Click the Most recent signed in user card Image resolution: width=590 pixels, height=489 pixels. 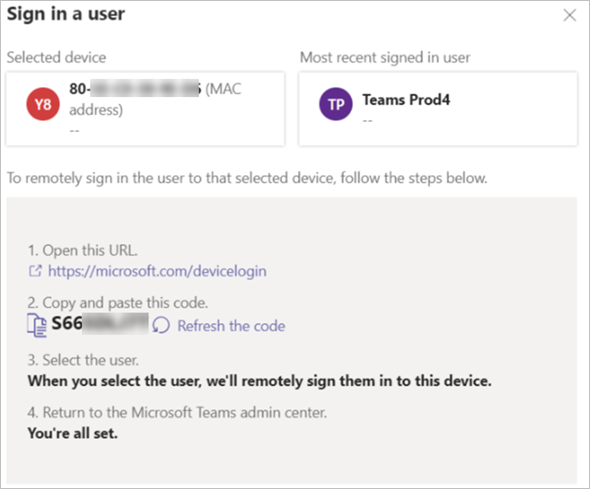438,109
